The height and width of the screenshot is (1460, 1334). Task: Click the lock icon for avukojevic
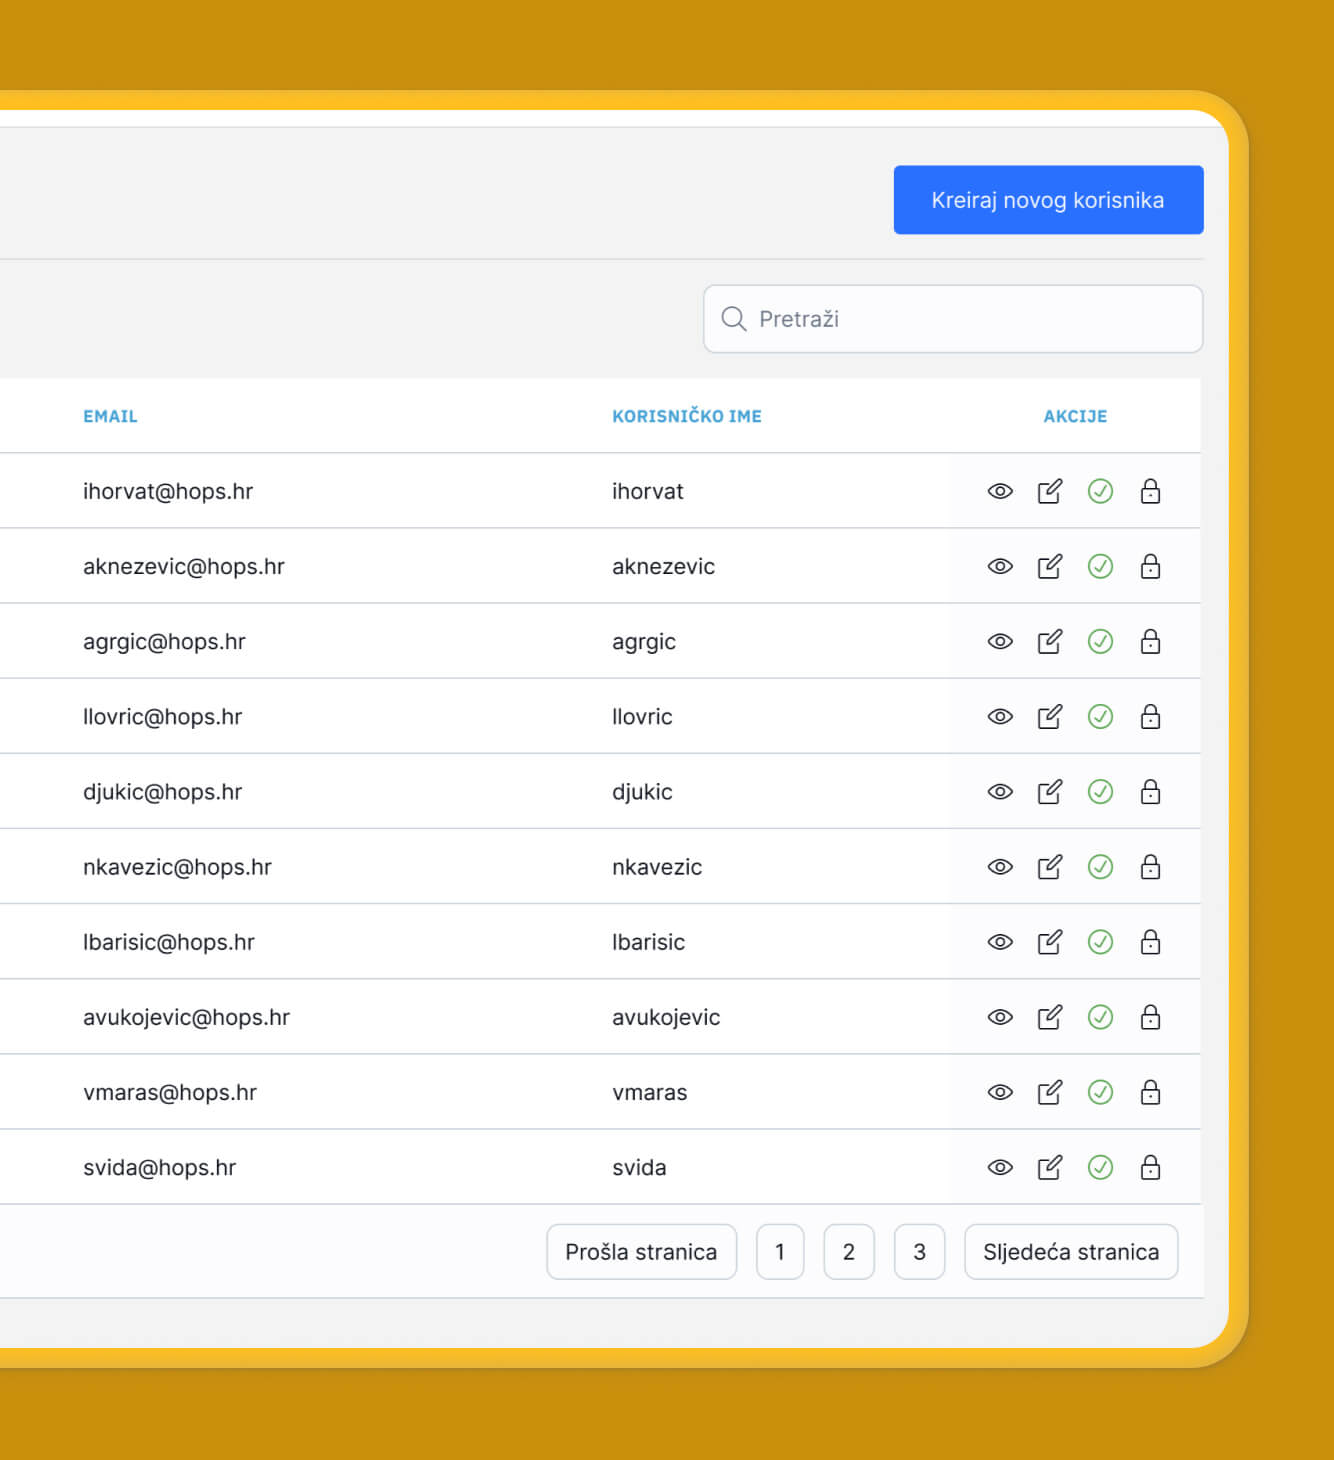pyautogui.click(x=1150, y=1017)
